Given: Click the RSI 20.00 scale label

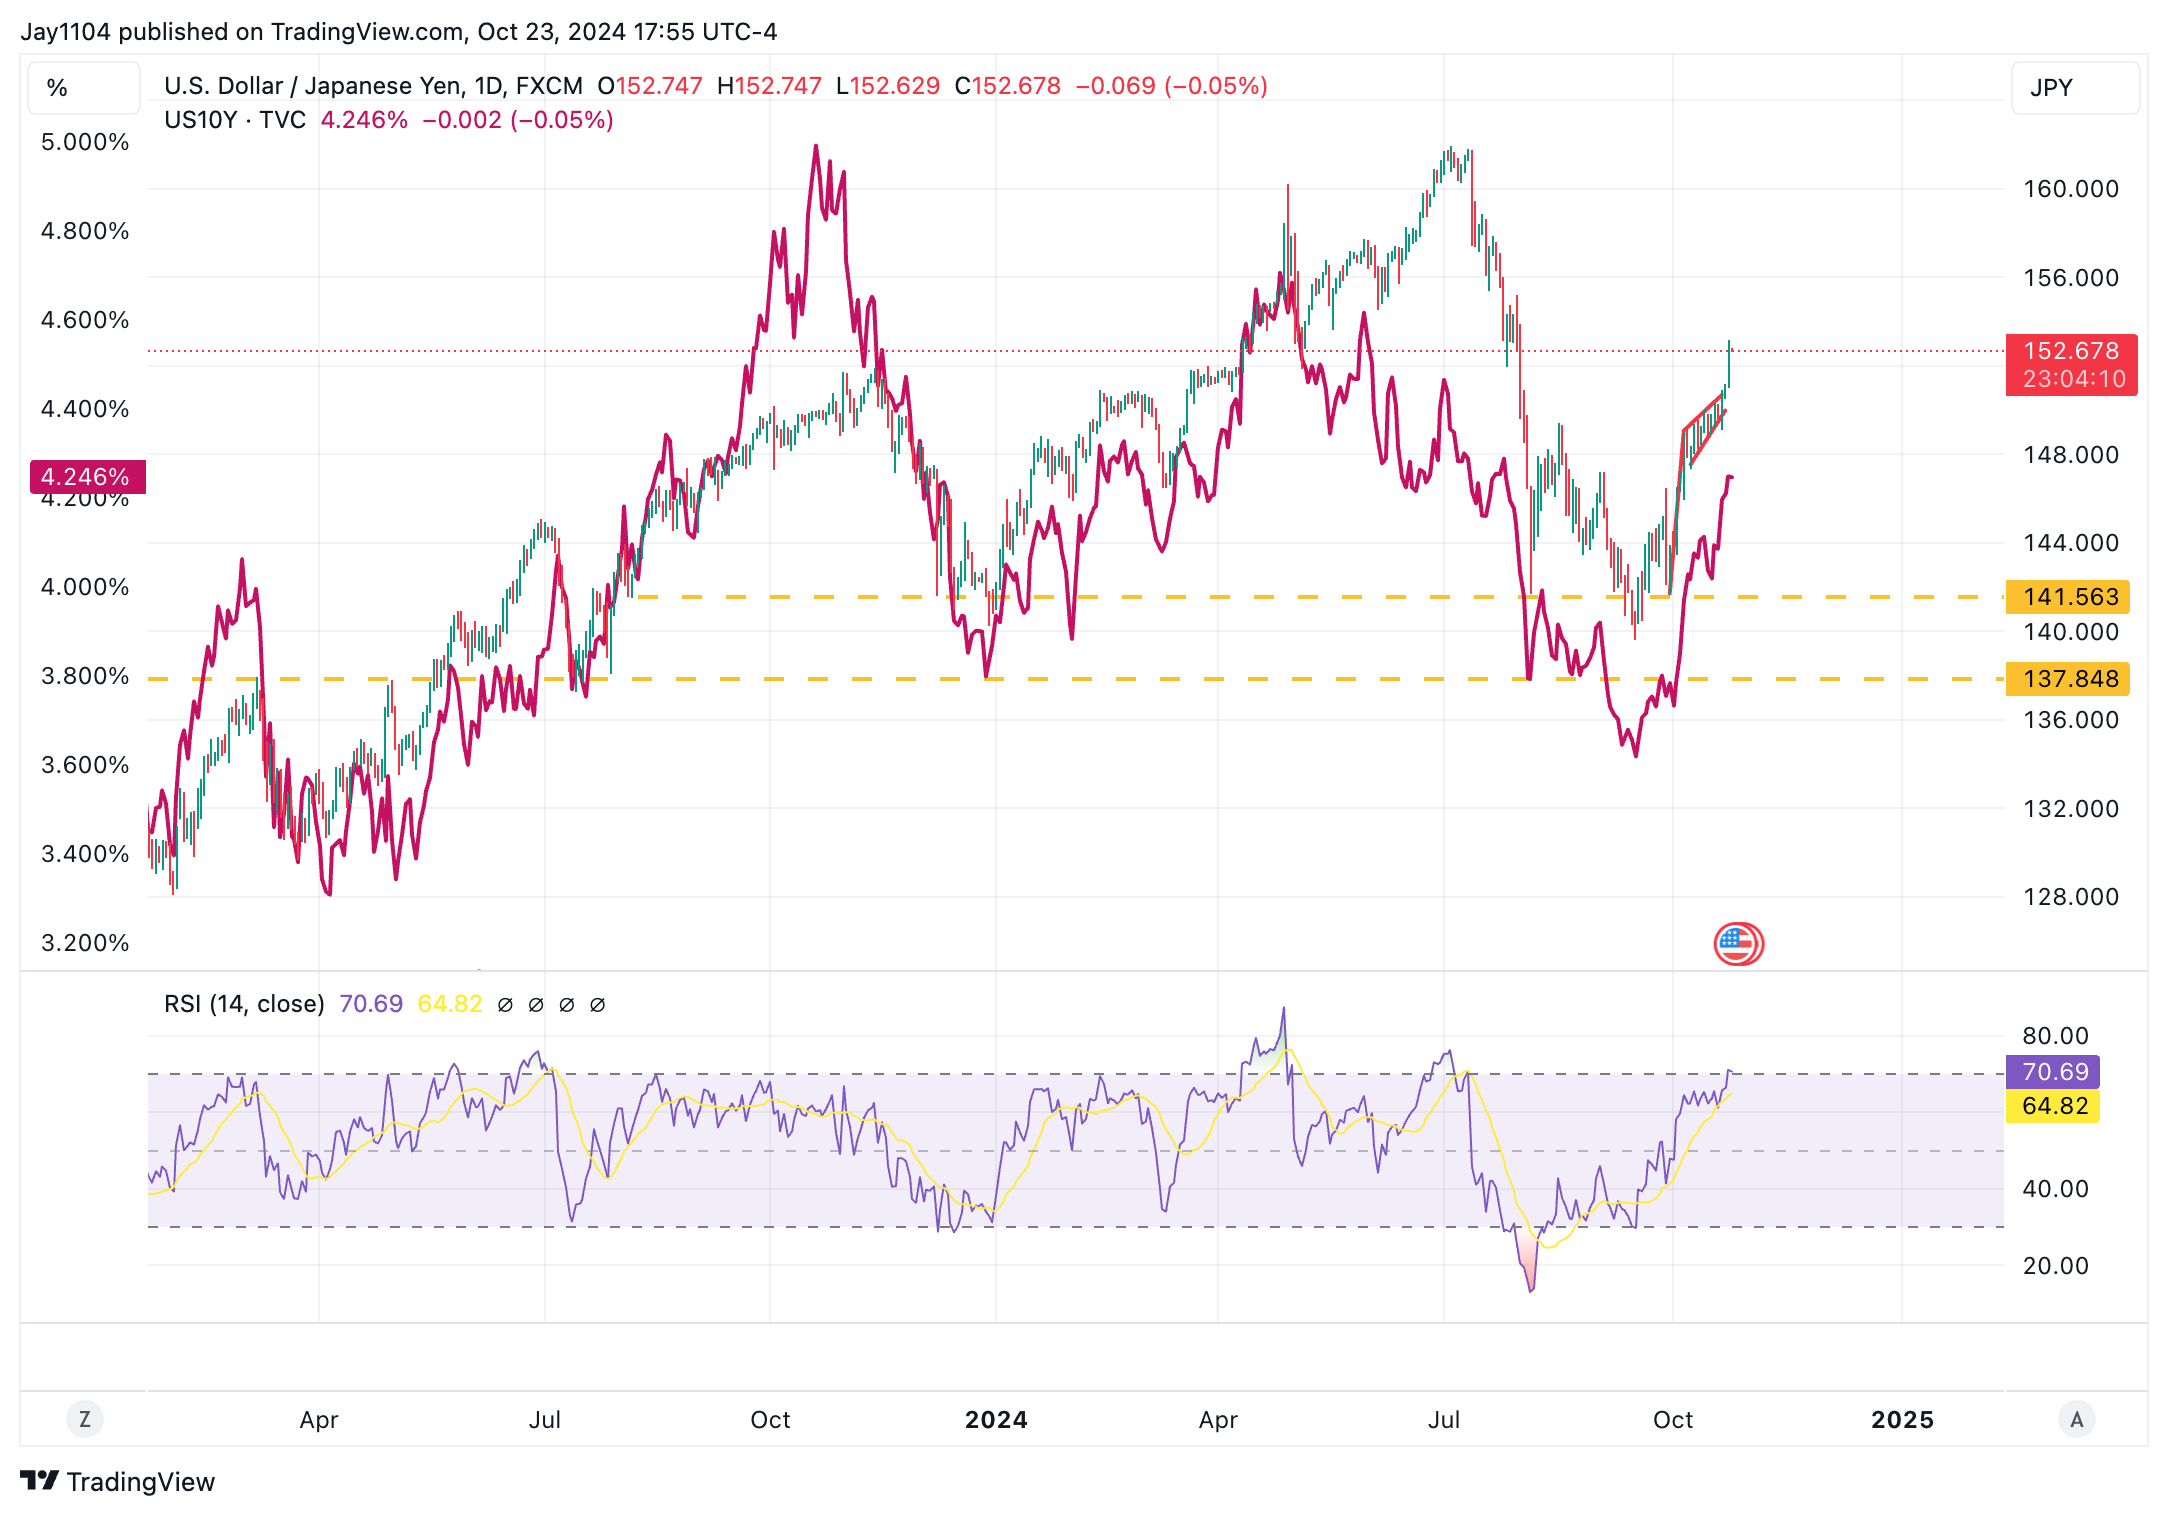Looking at the screenshot, I should tap(2055, 1266).
